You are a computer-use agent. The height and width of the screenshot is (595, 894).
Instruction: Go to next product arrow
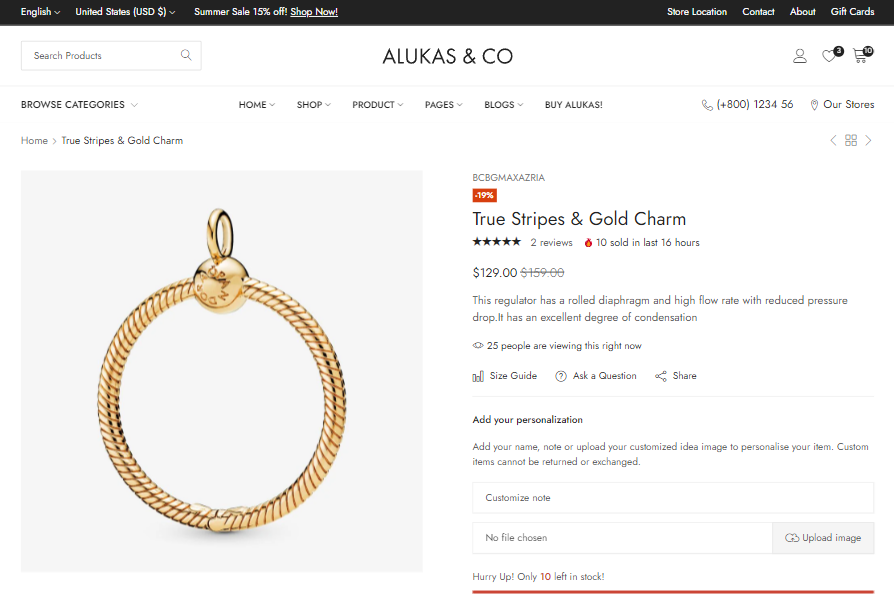click(868, 141)
